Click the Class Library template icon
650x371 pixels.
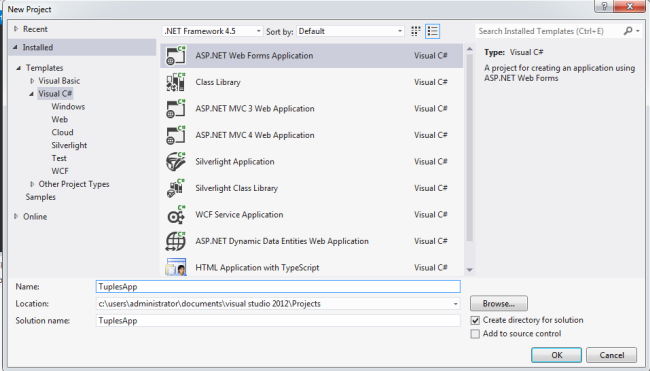(176, 82)
